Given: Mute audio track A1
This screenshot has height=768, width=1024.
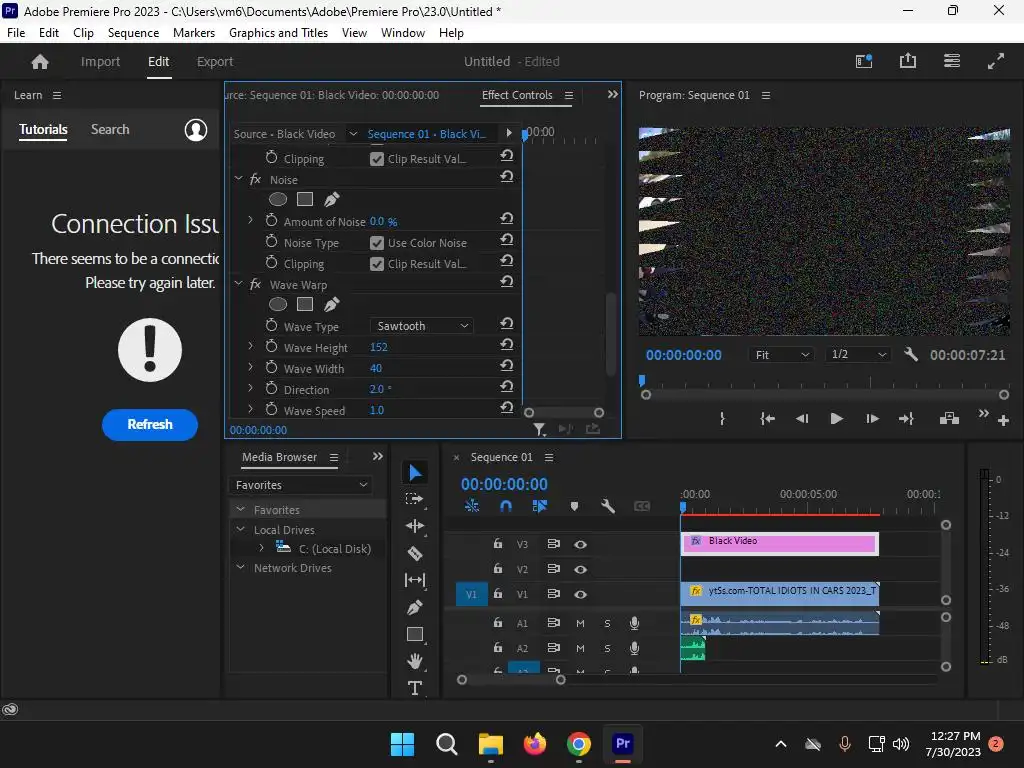Looking at the screenshot, I should click(x=580, y=623).
